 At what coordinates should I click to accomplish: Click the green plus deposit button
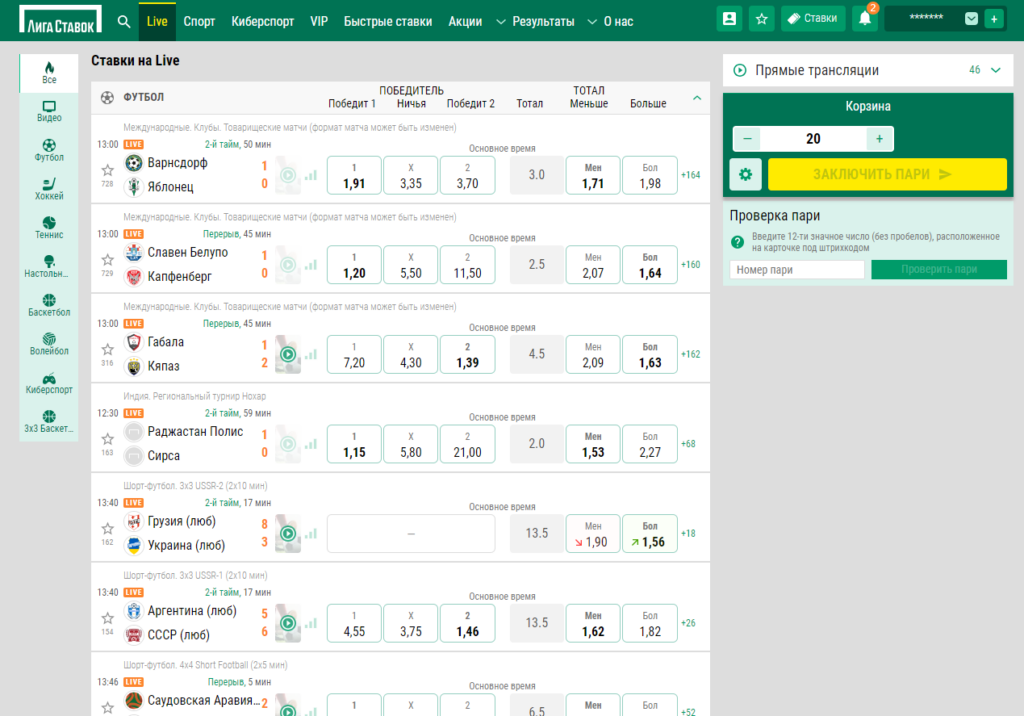click(x=994, y=19)
